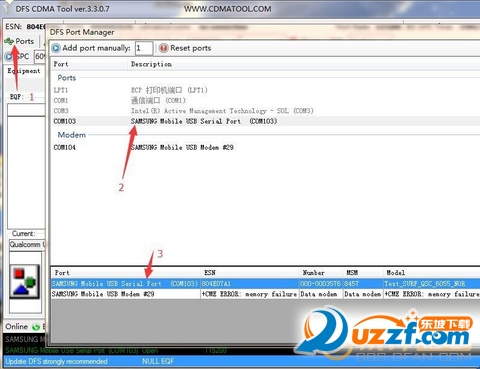Click the Add port manually arrow icon
Screen dimensions: 480x369
pos(56,48)
